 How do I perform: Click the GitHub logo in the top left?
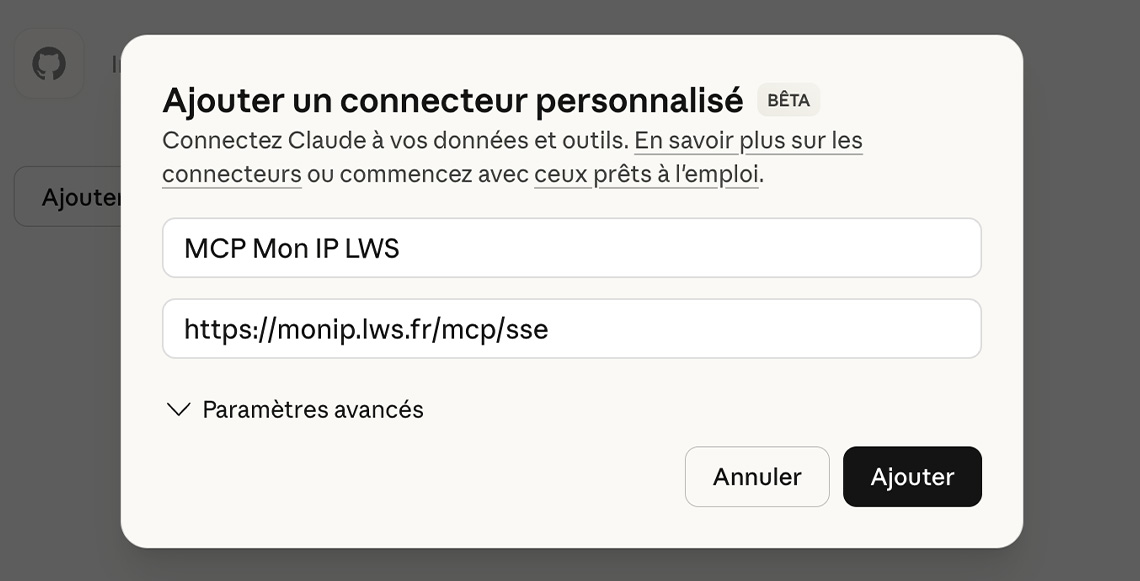[x=49, y=63]
